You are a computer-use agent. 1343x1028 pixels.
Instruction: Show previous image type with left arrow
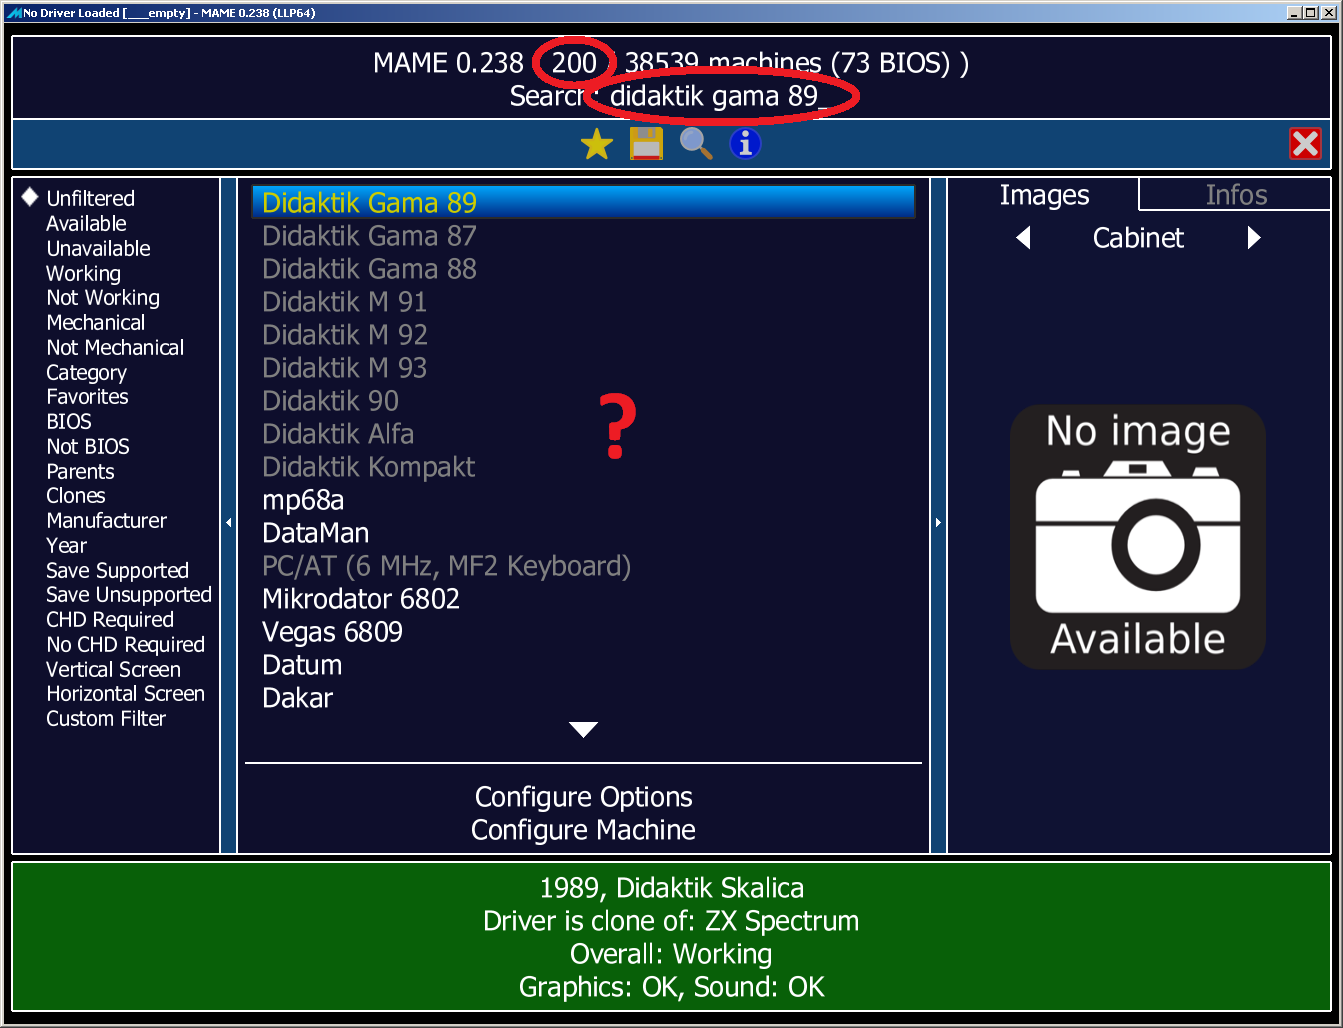1023,238
